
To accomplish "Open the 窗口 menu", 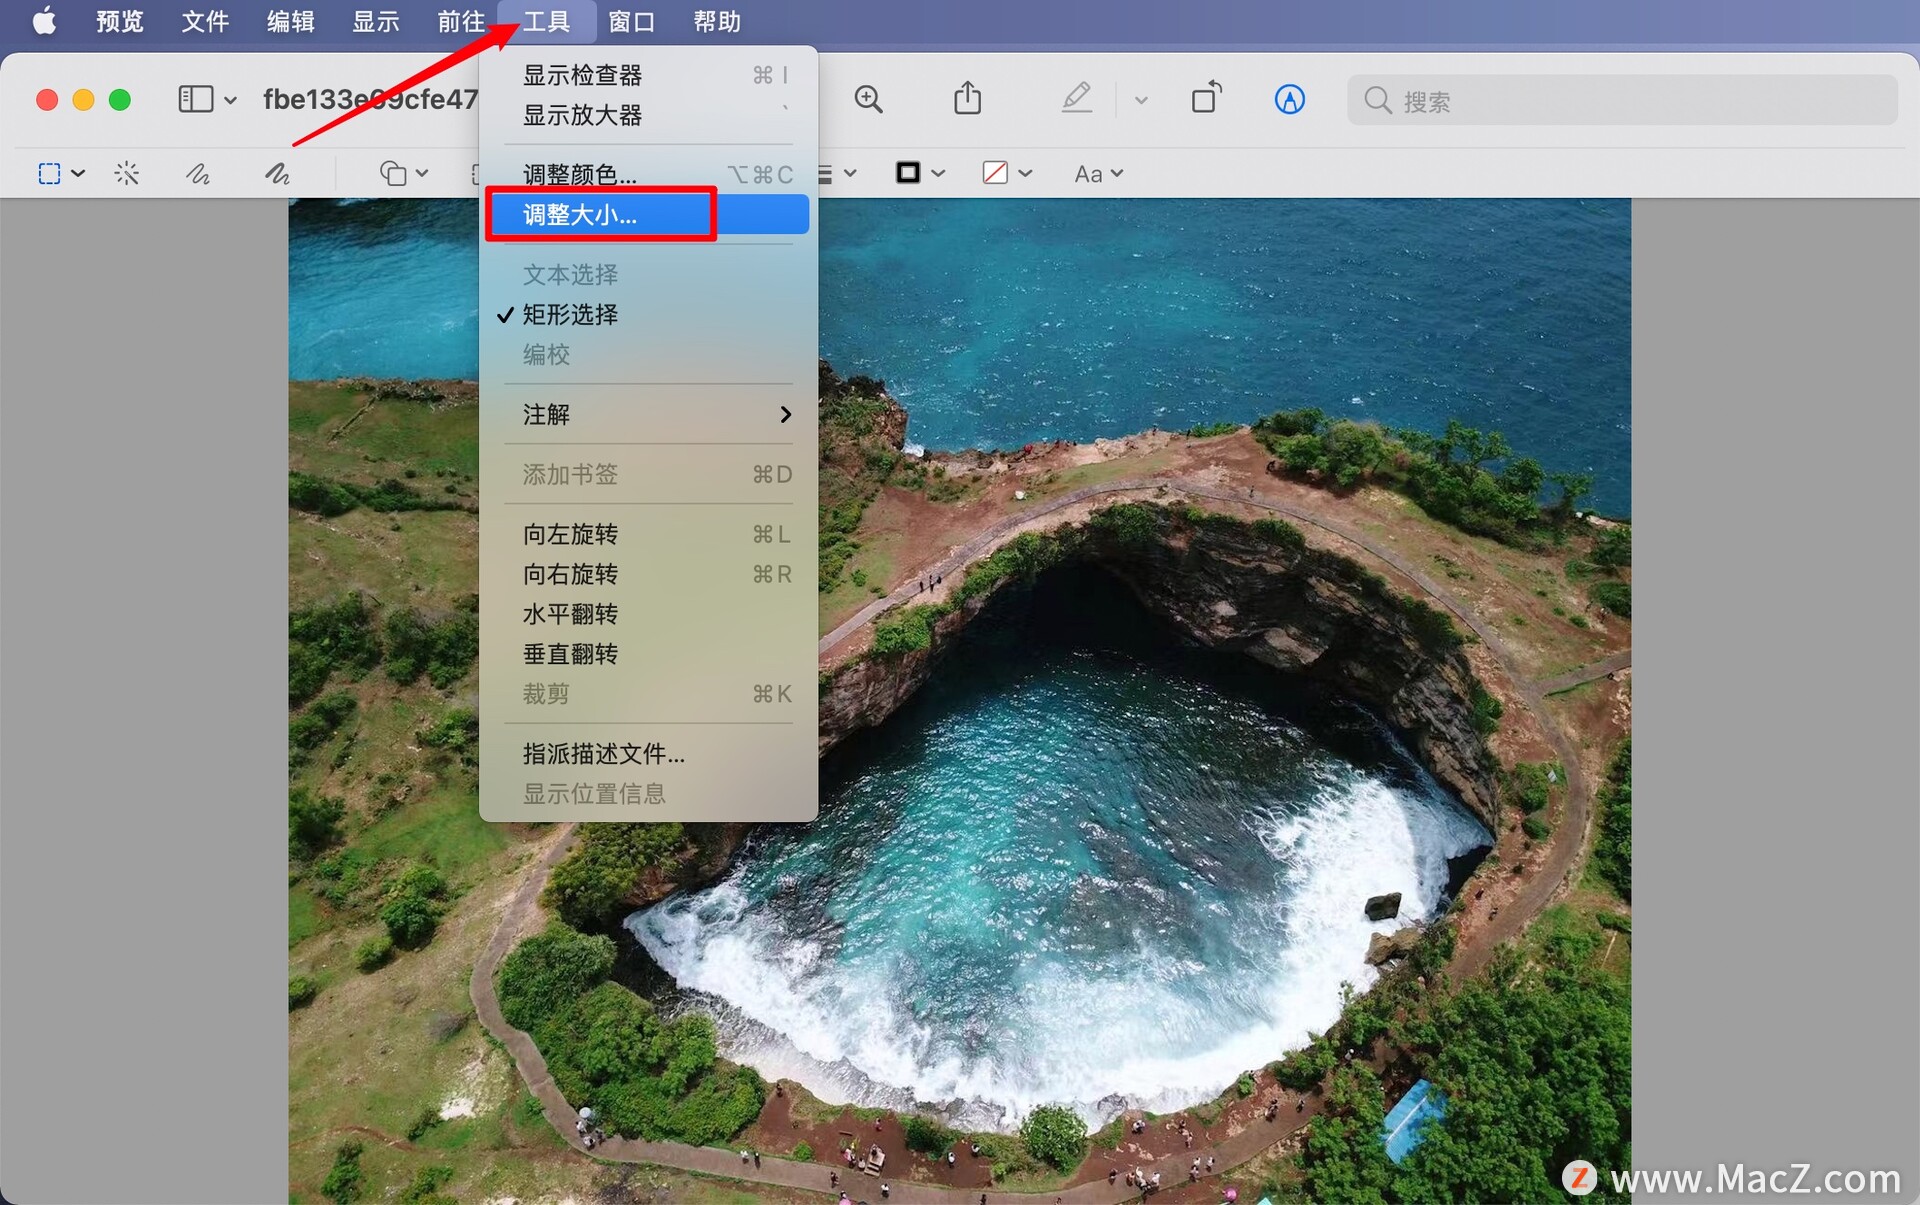I will click(x=632, y=21).
